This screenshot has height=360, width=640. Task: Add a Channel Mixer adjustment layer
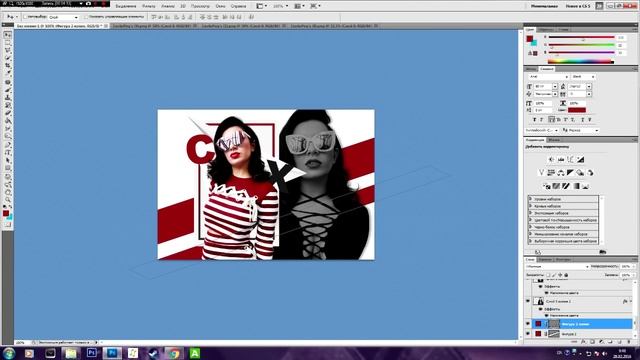click(x=590, y=173)
